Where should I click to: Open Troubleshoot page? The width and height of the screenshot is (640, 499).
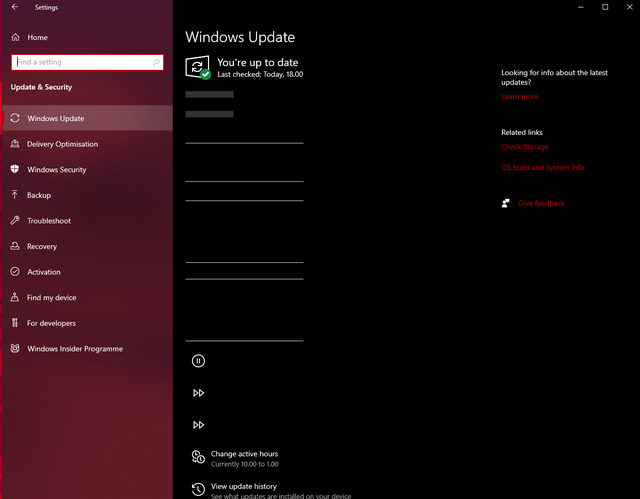87,221
